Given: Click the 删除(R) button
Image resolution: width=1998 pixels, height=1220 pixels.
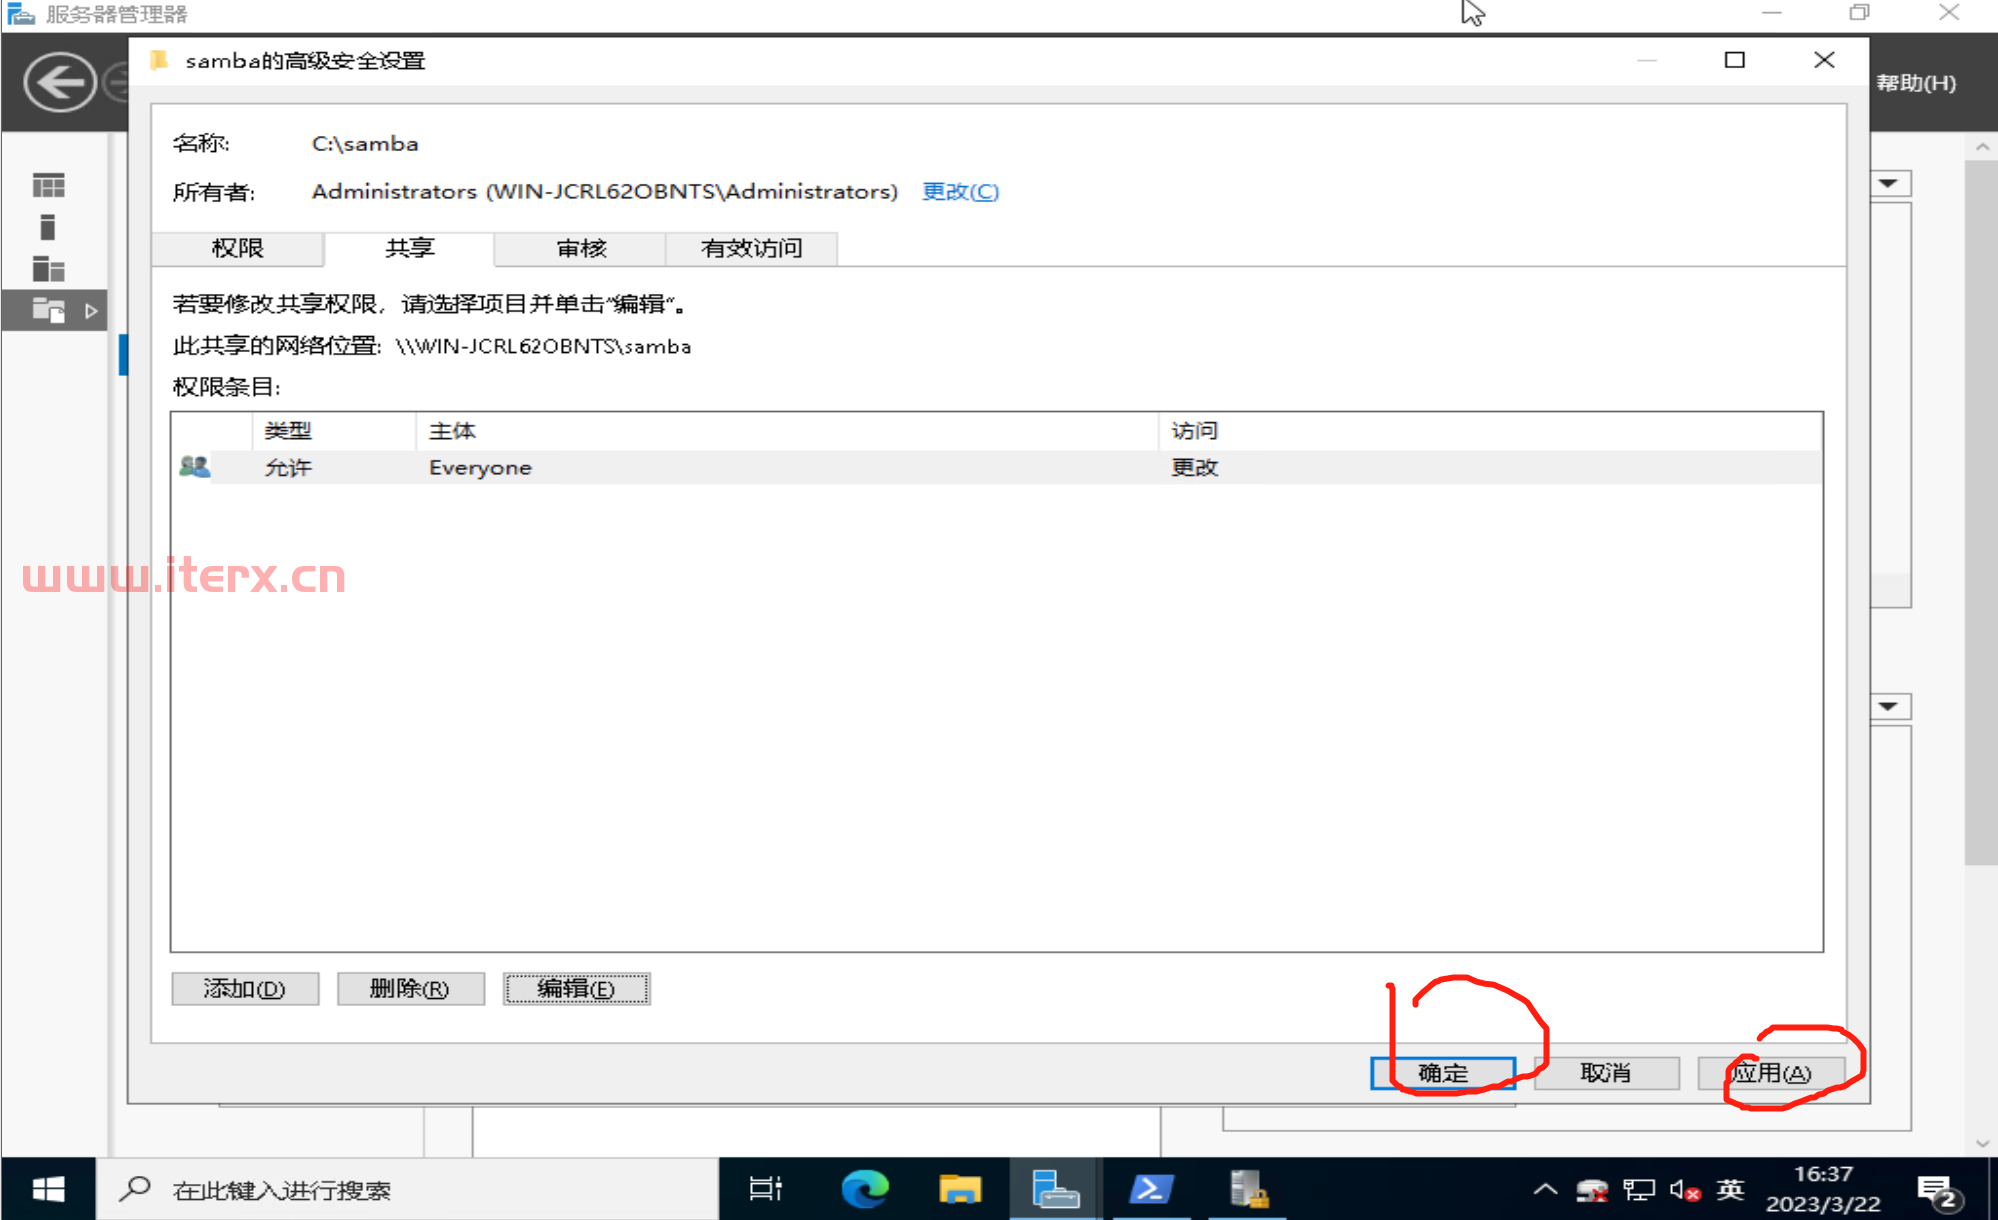Looking at the screenshot, I should 410,989.
